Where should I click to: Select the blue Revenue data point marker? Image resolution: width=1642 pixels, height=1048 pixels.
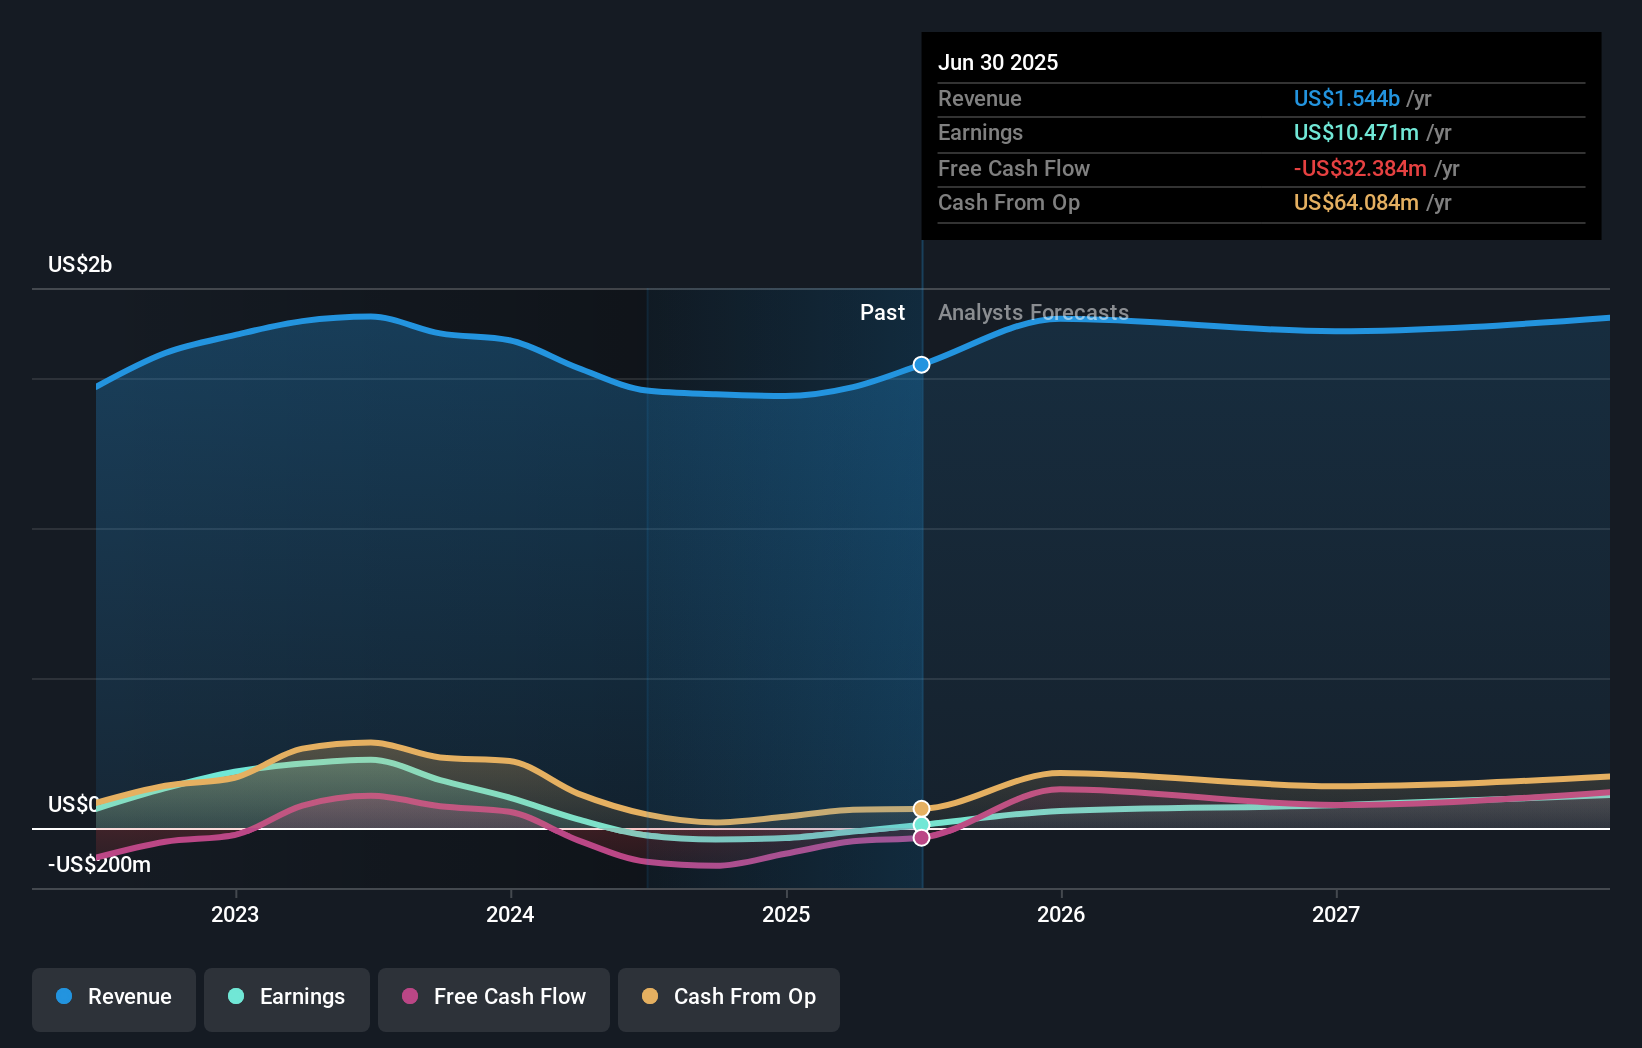click(x=921, y=364)
